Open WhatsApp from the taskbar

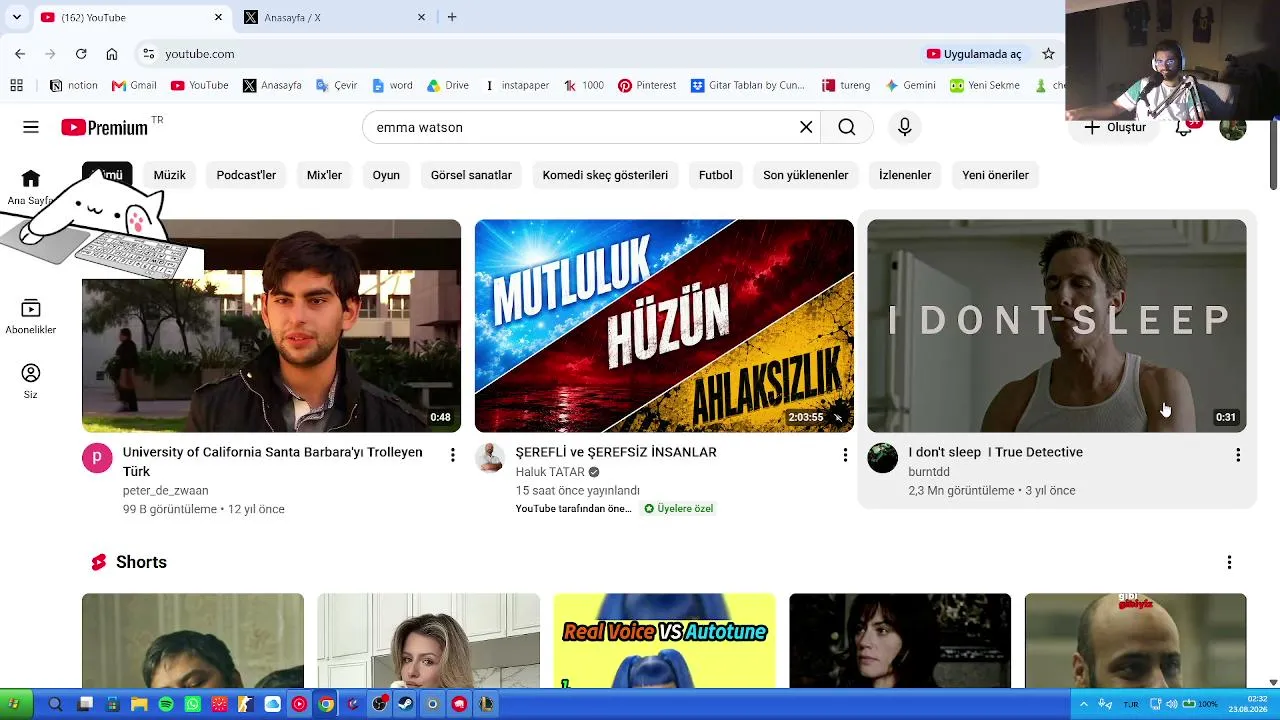click(x=192, y=704)
